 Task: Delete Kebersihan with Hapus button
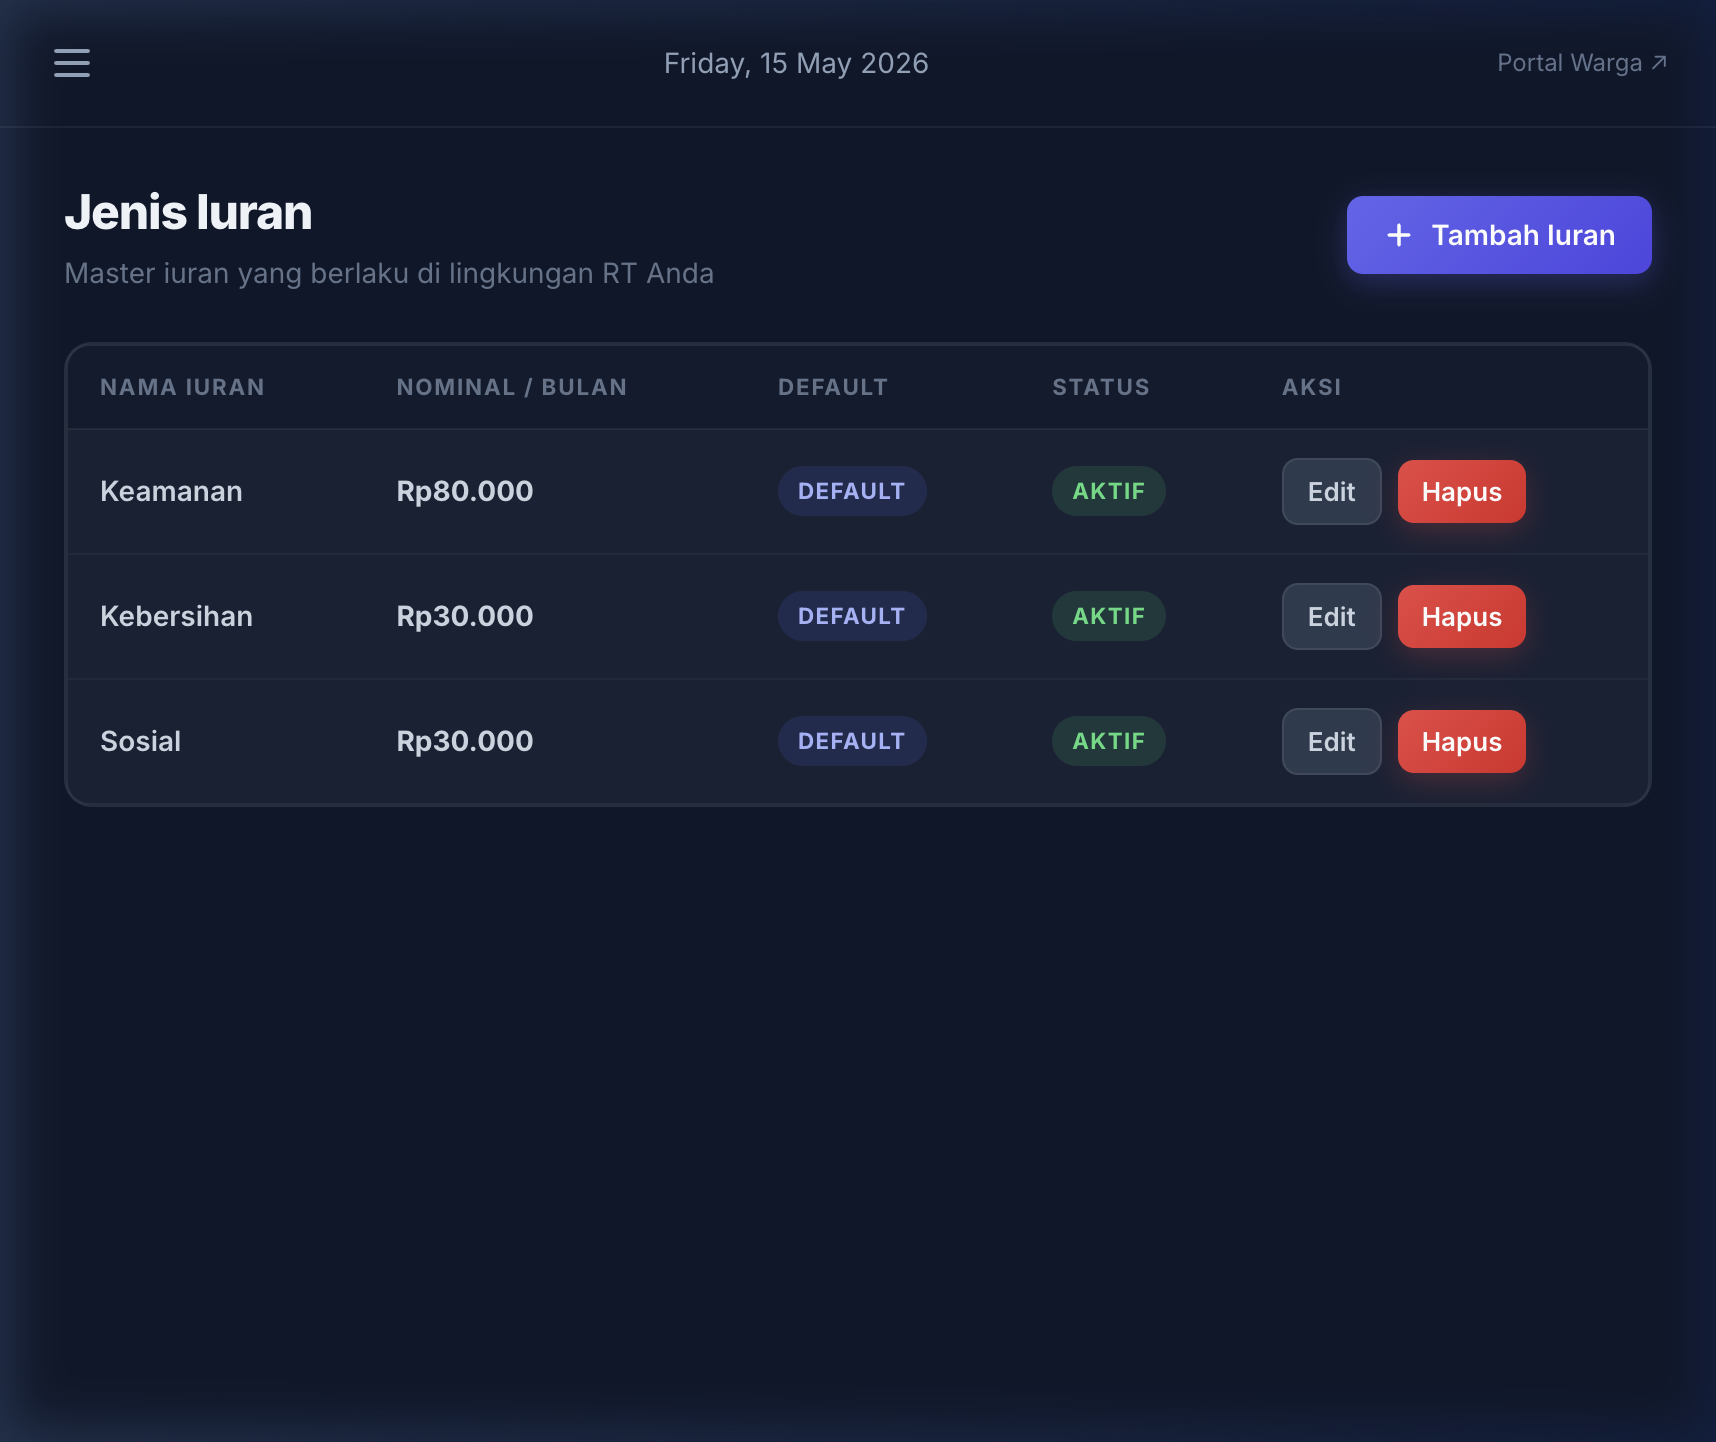1462,617
